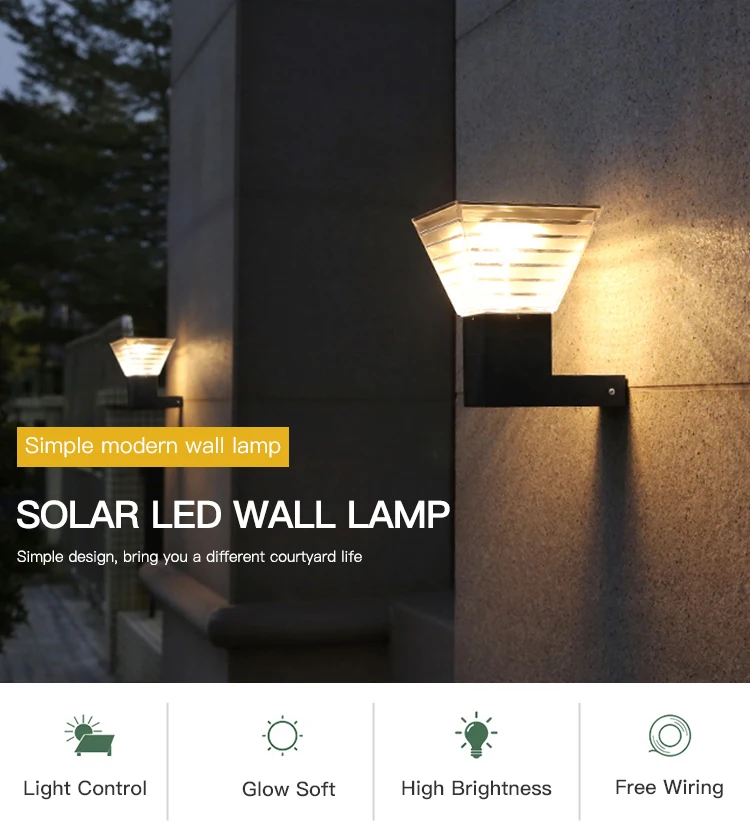This screenshot has height=831, width=750.
Task: Select the Free Wiring label text
Action: (x=669, y=788)
